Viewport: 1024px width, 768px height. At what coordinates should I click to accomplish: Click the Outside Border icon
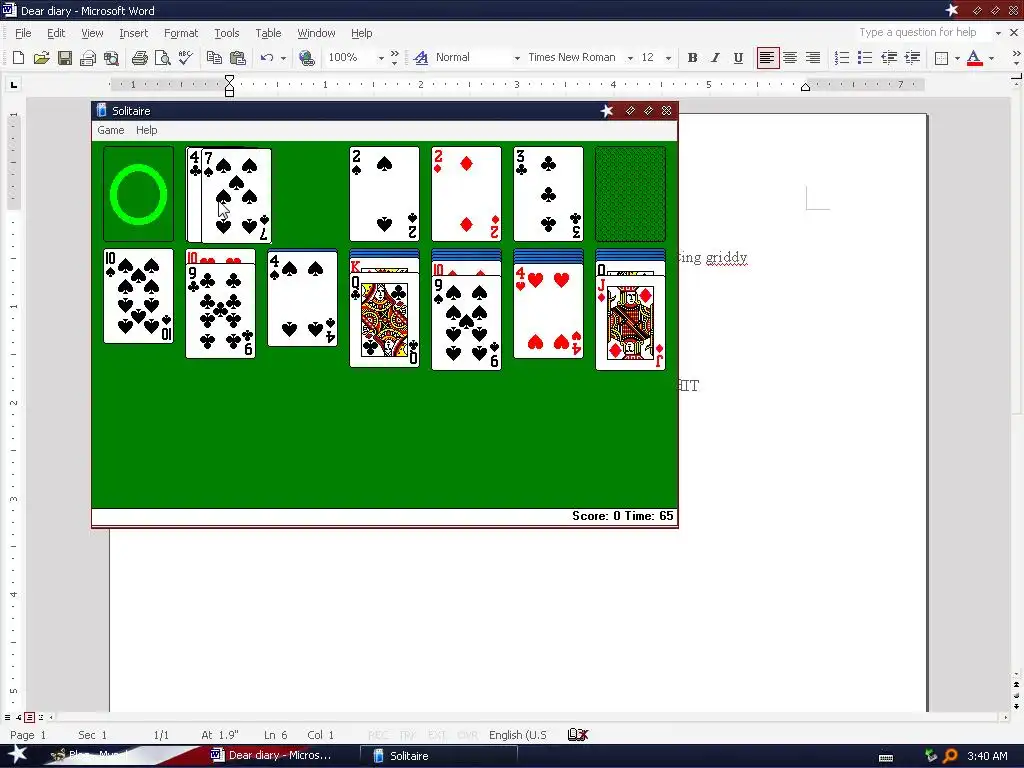[941, 58]
